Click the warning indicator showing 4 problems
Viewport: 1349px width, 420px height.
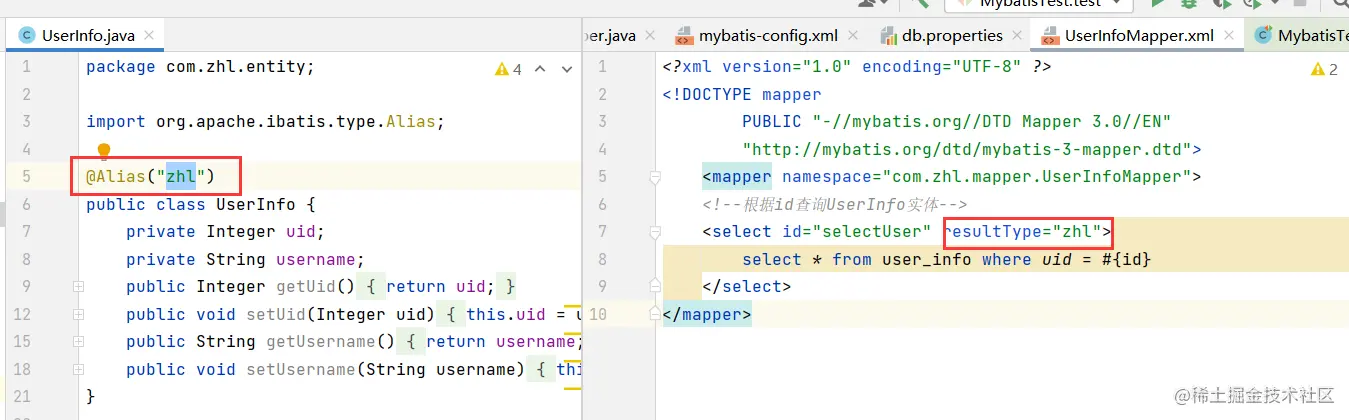coord(509,69)
